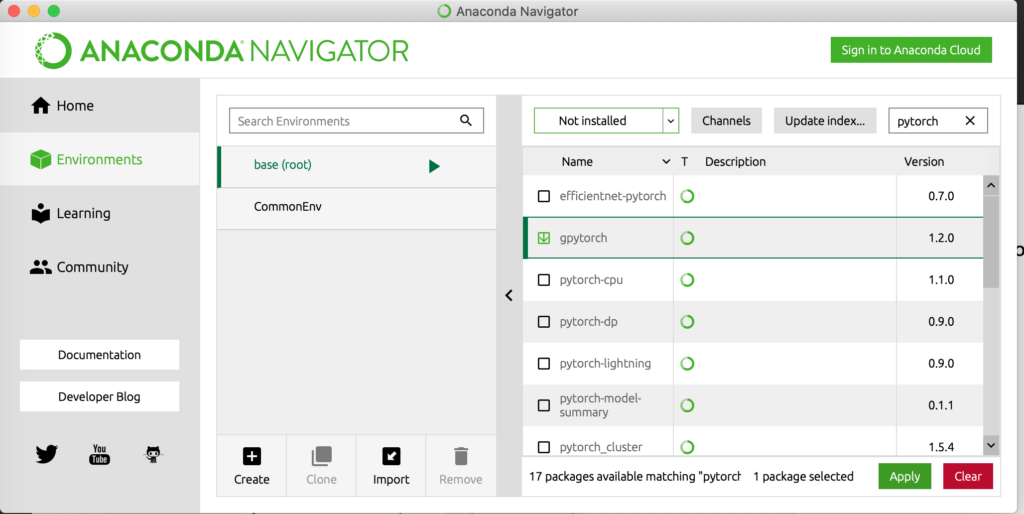The image size is (1024, 514).
Task: Click the Learning book icon
Action: coord(40,214)
